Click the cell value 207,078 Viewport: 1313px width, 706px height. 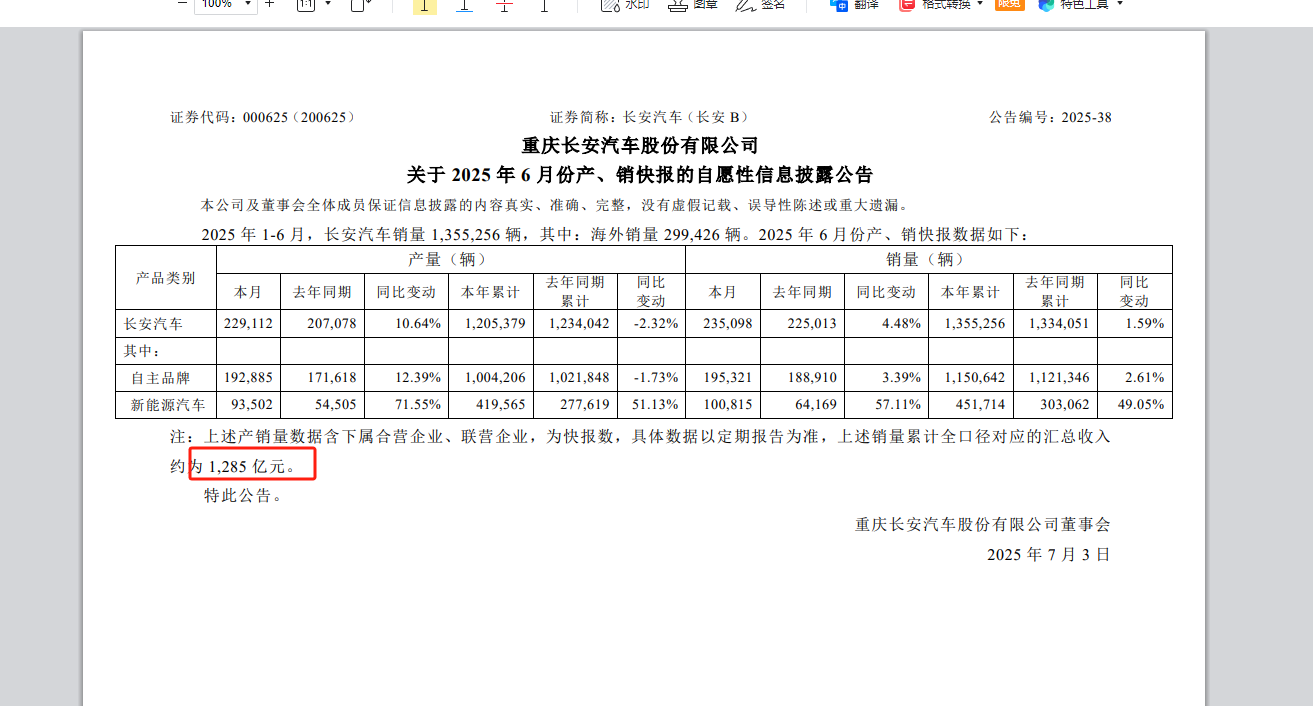click(332, 324)
